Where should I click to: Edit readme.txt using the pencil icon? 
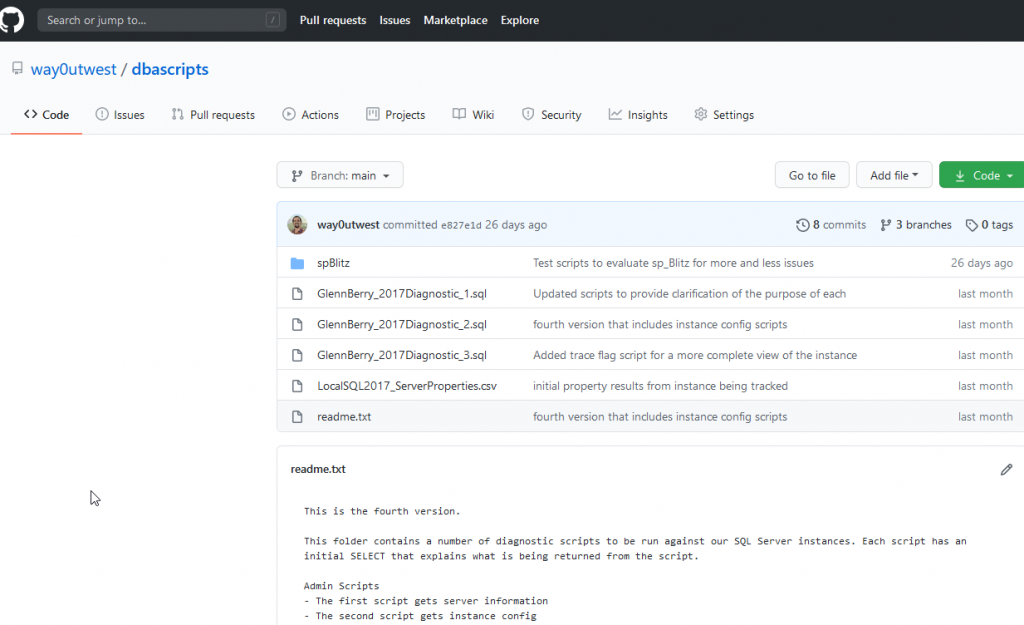tap(1006, 469)
